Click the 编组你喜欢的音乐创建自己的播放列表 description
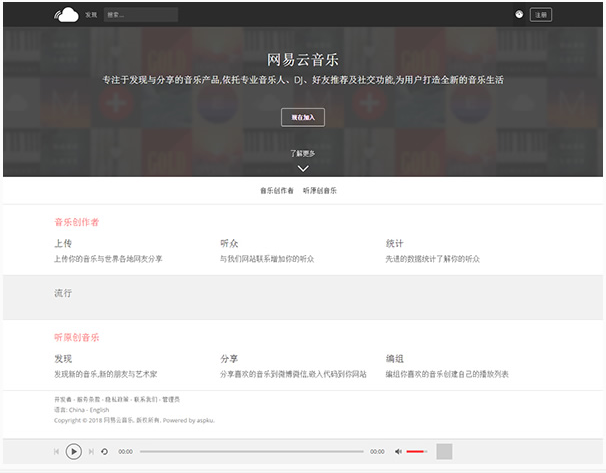The image size is (606, 473). [x=447, y=374]
